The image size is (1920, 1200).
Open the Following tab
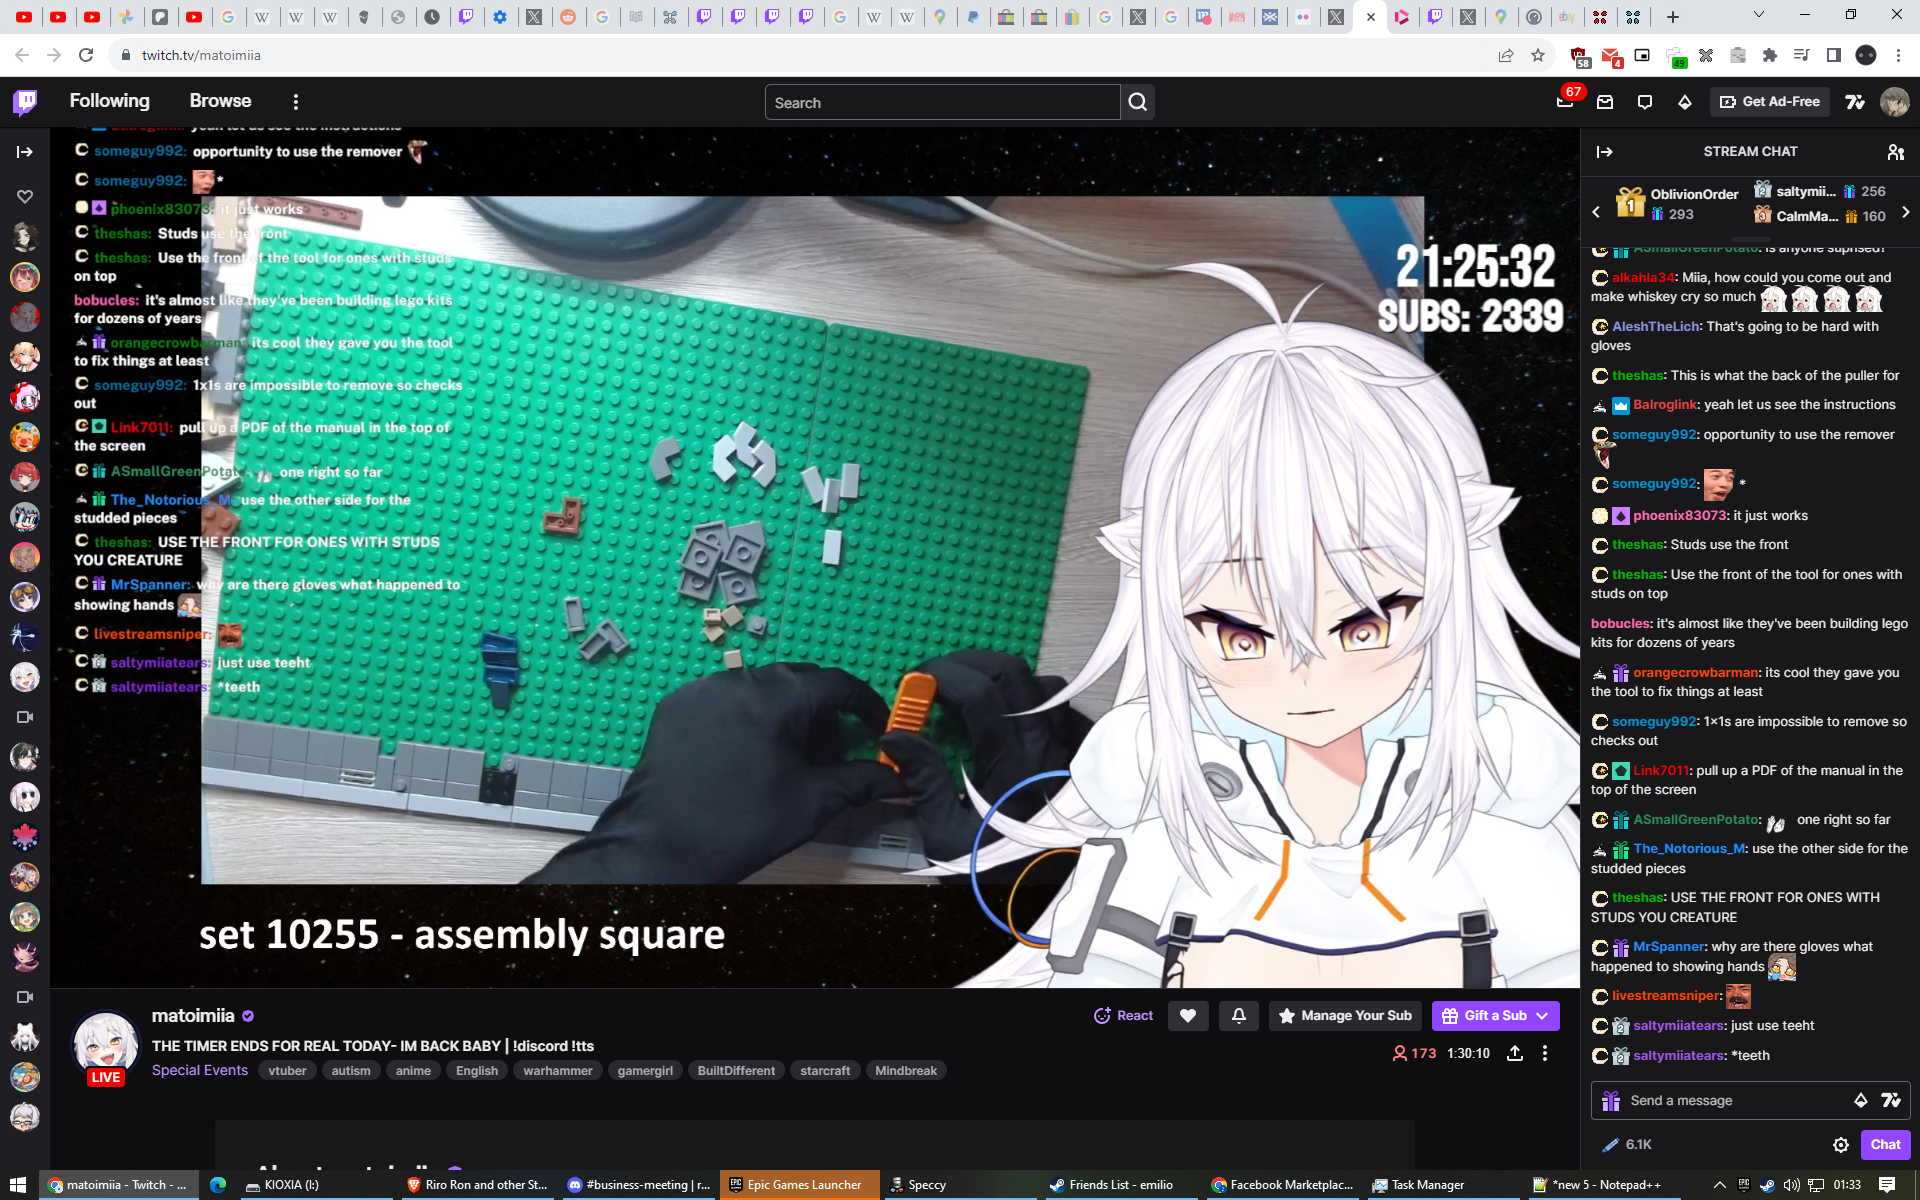click(109, 101)
